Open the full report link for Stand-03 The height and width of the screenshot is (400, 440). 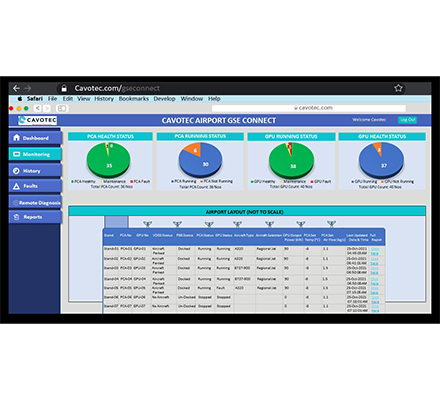click(375, 270)
